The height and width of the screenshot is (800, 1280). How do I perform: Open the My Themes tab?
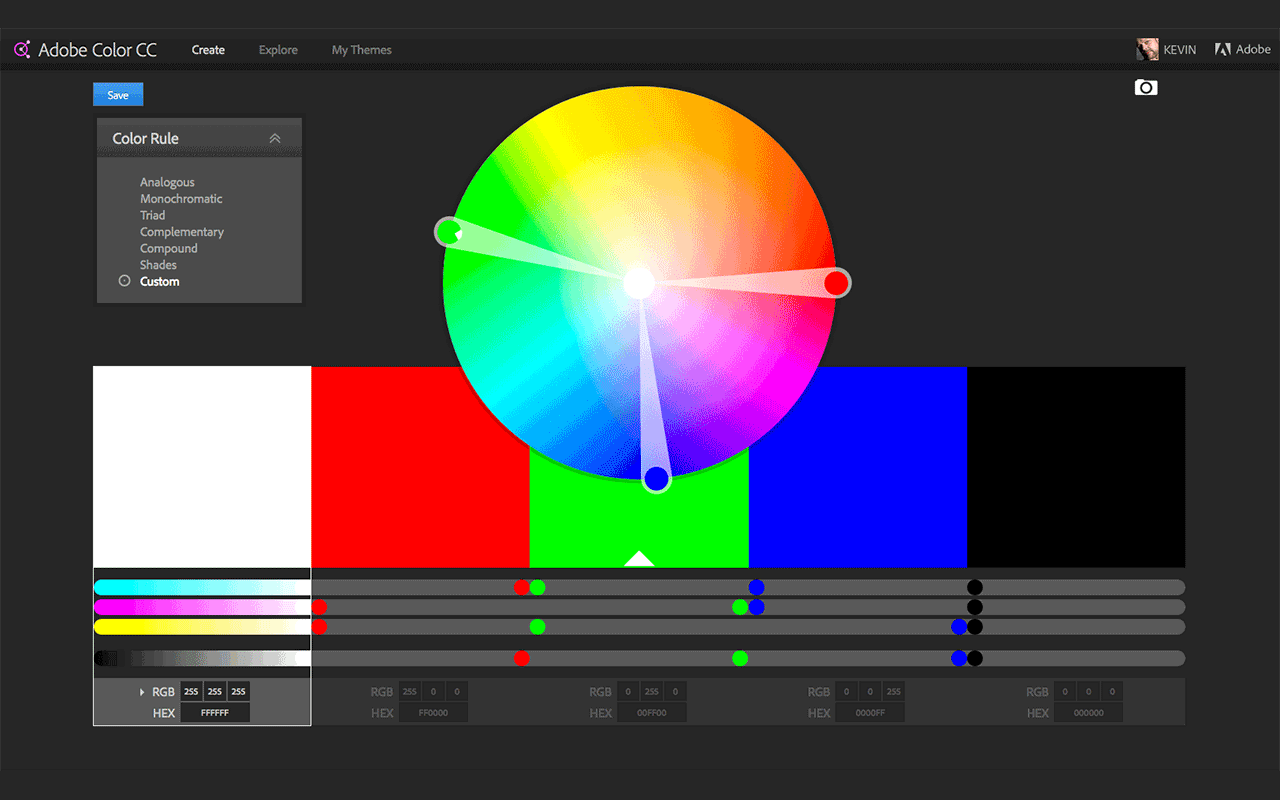pos(362,50)
